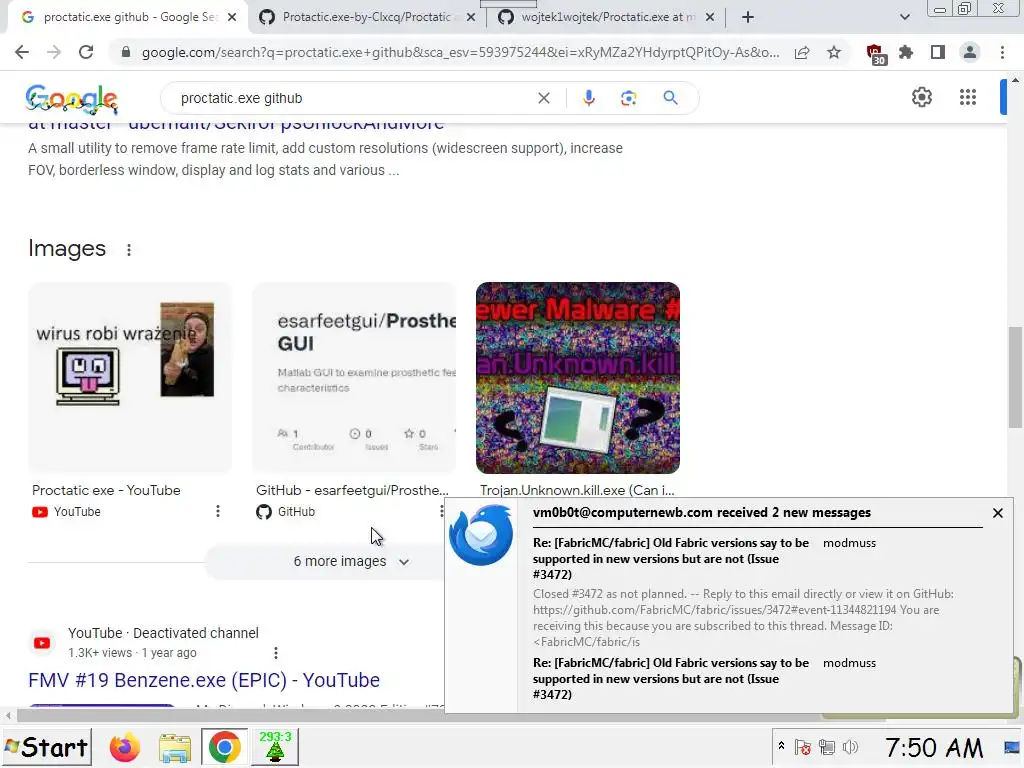Open Google apps grid

(968, 97)
